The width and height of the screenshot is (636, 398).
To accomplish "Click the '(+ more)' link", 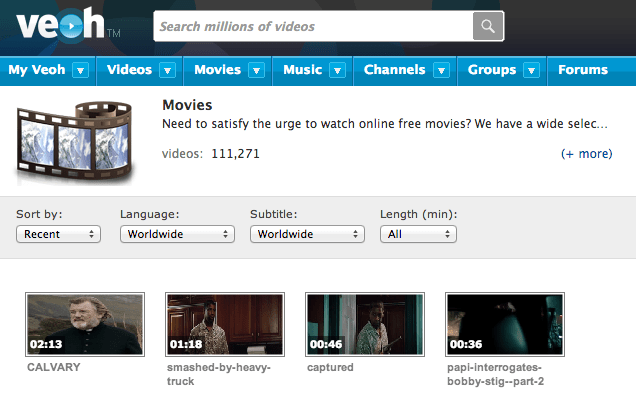I will pyautogui.click(x=587, y=154).
